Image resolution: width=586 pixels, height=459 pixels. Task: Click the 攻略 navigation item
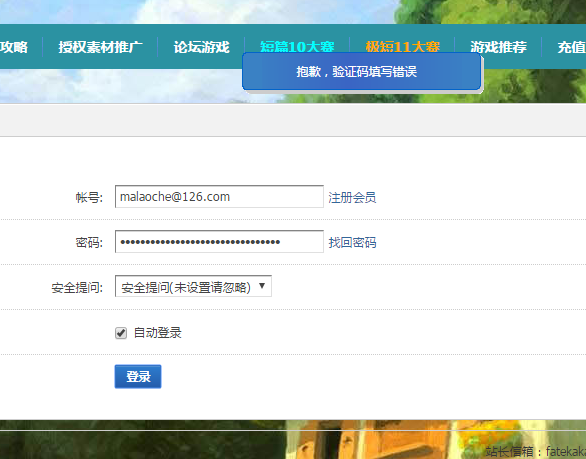point(14,47)
